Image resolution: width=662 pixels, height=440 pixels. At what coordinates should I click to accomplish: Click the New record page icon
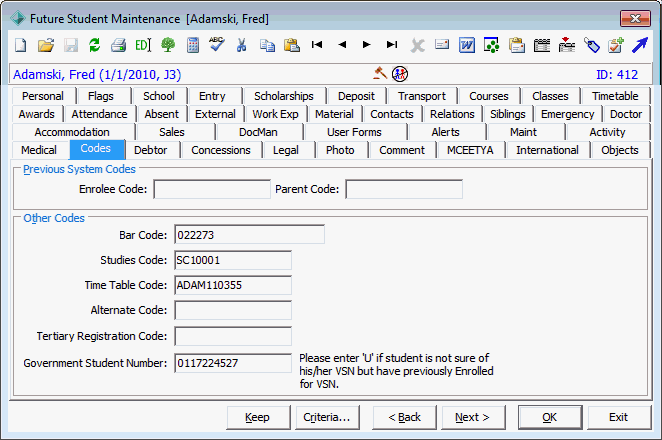(20, 45)
